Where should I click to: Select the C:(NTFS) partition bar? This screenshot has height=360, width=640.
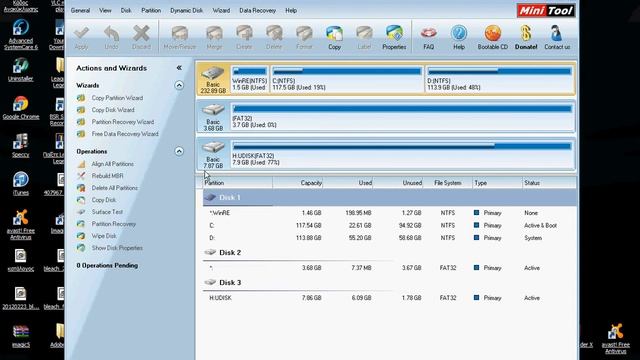[x=347, y=79]
